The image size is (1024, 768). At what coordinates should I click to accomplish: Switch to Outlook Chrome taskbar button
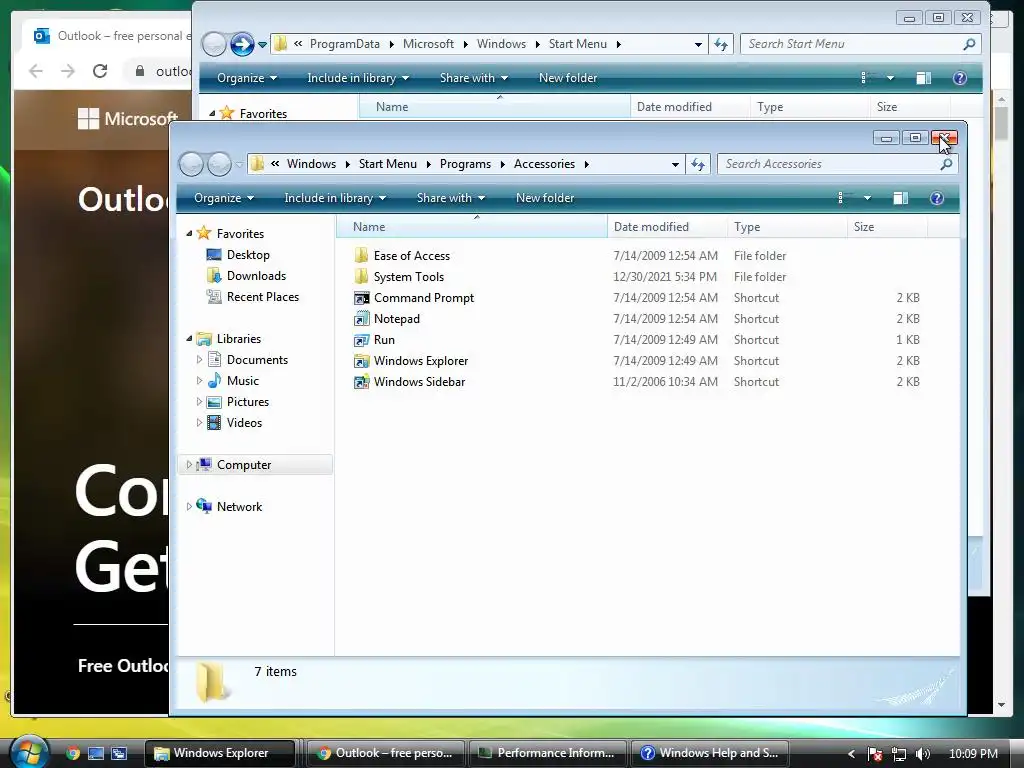tap(385, 753)
